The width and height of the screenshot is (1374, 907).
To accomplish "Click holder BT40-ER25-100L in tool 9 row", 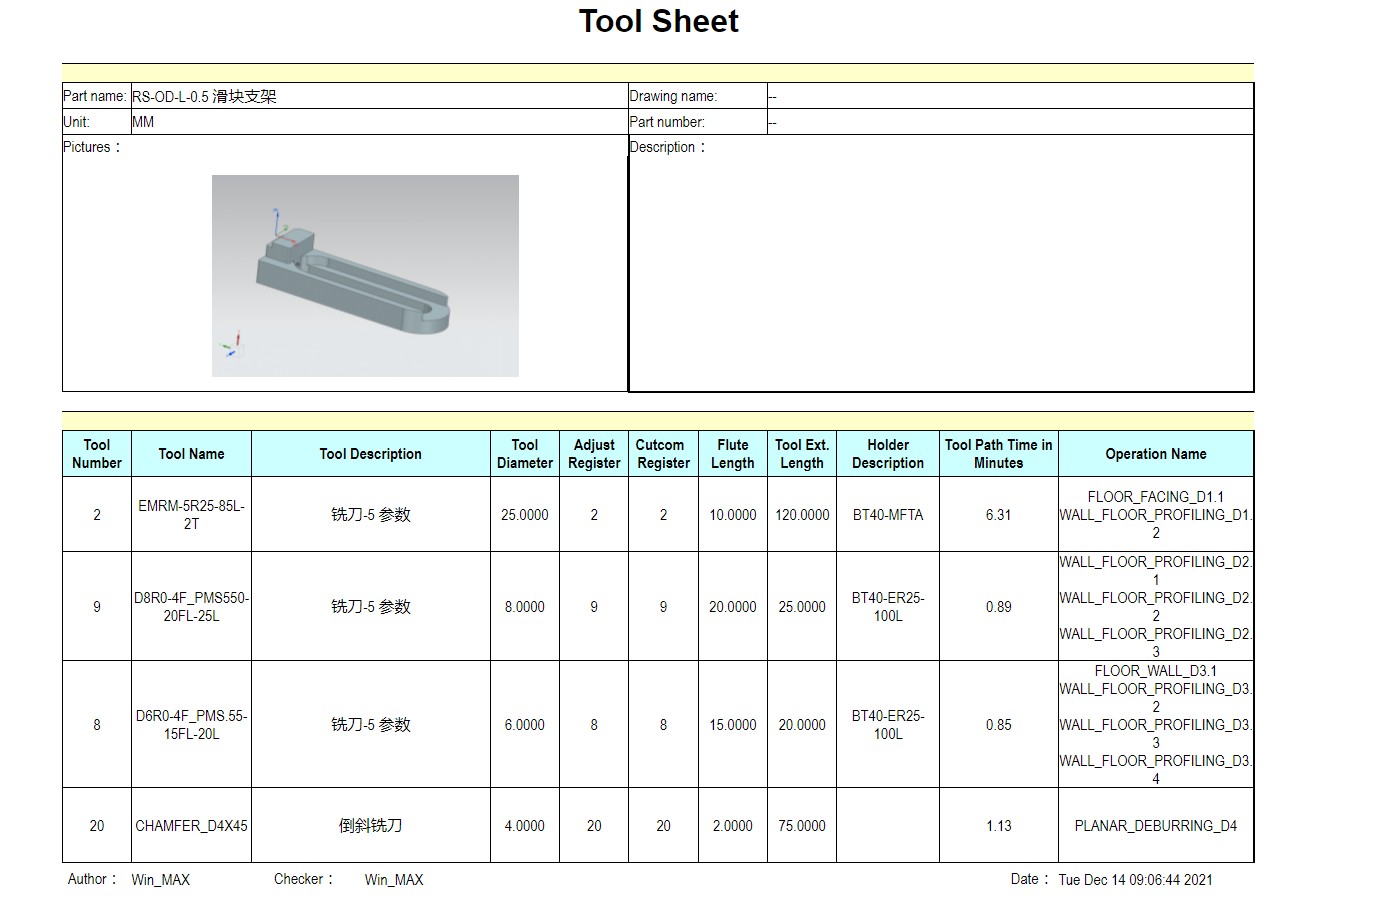I will pos(888,607).
